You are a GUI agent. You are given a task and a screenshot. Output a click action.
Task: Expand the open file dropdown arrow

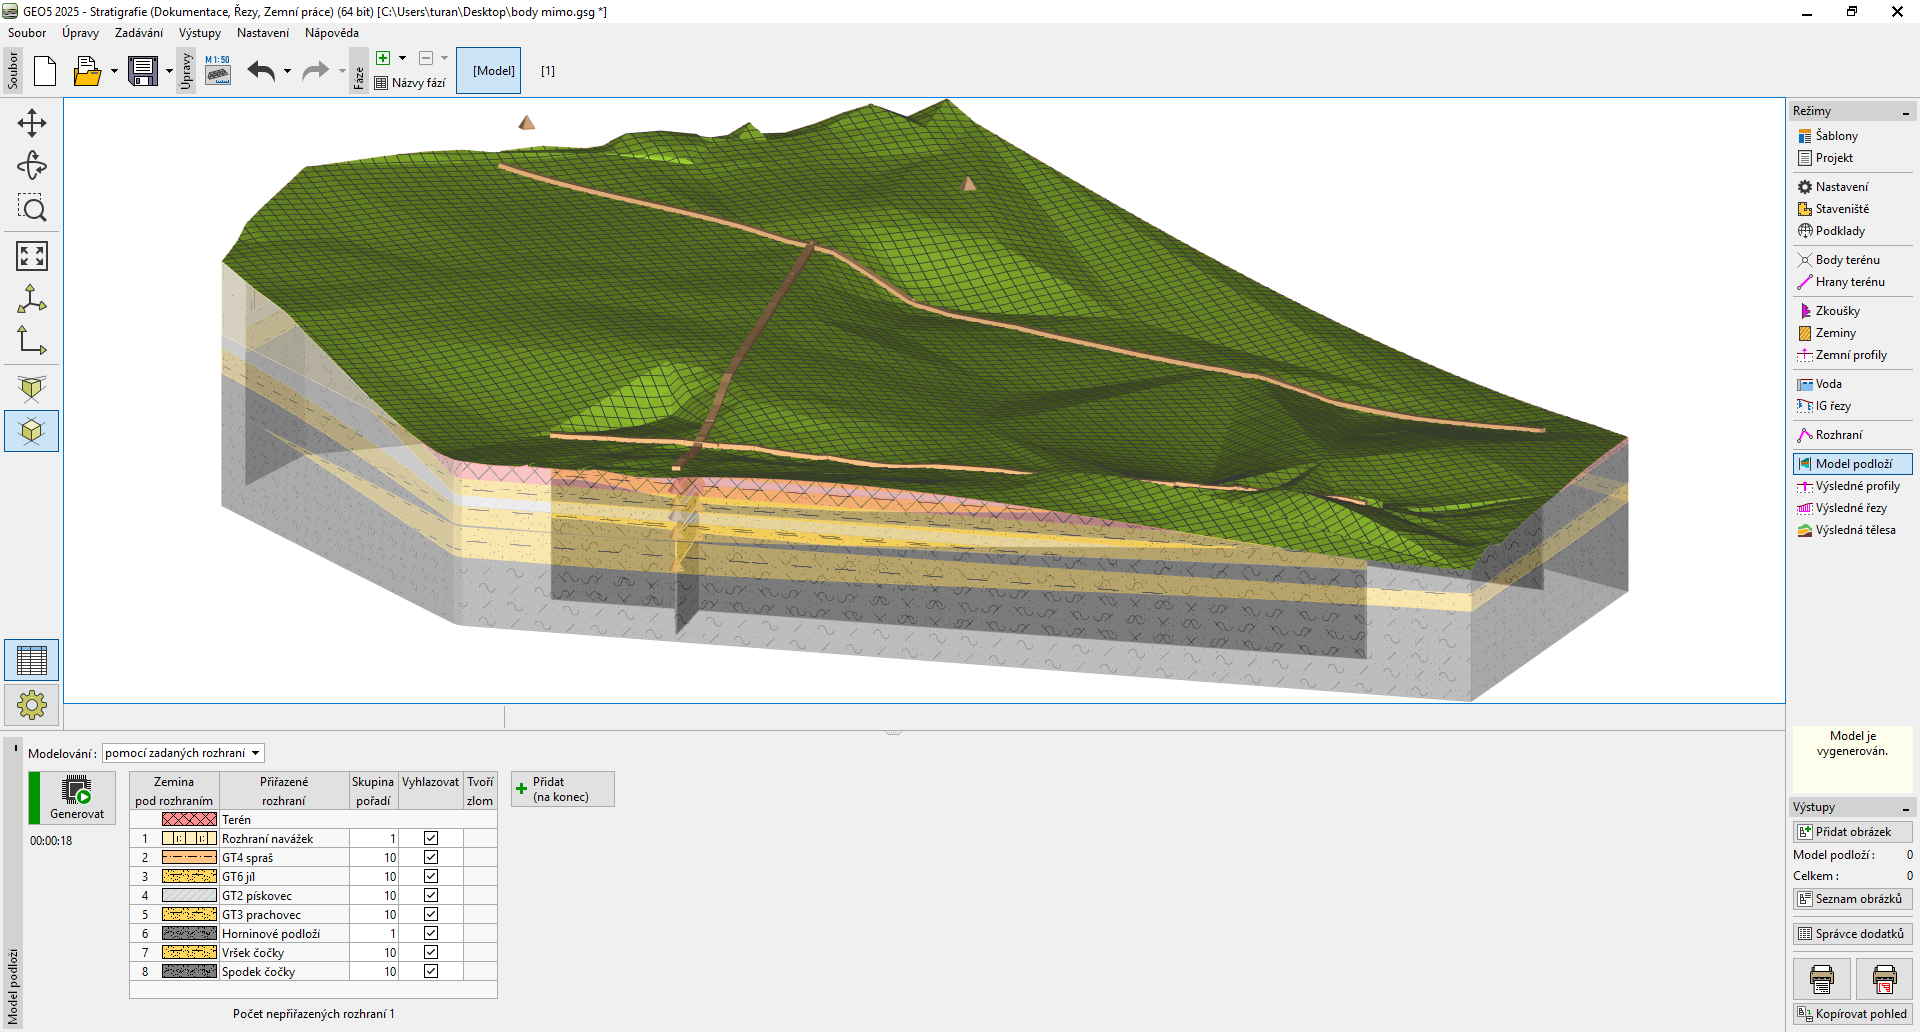click(114, 71)
